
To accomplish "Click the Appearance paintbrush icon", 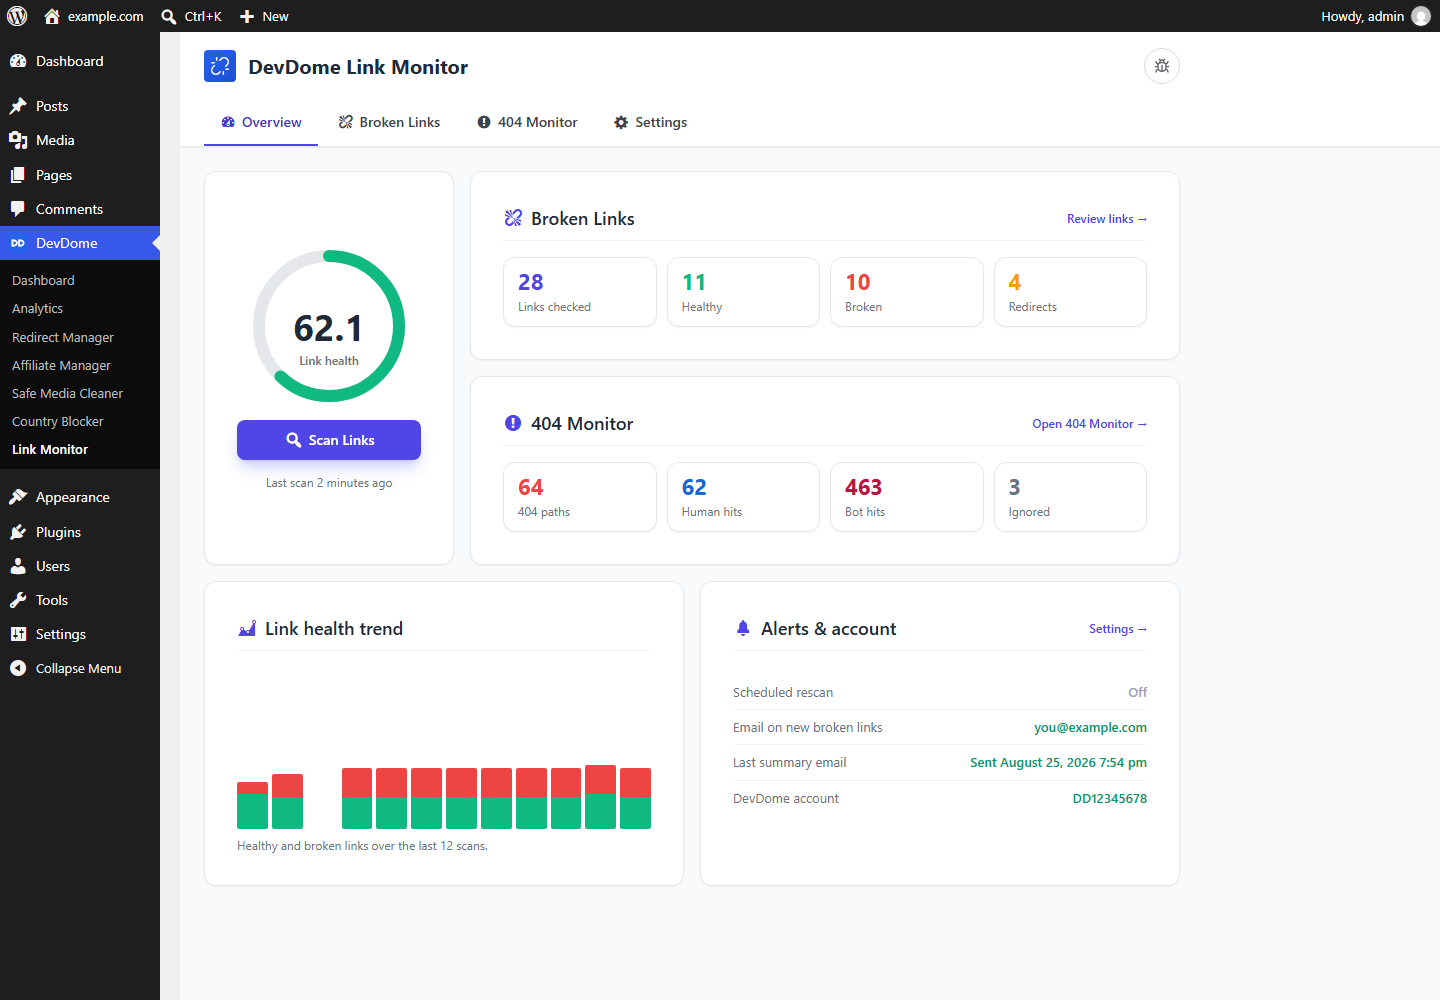I will tap(18, 497).
